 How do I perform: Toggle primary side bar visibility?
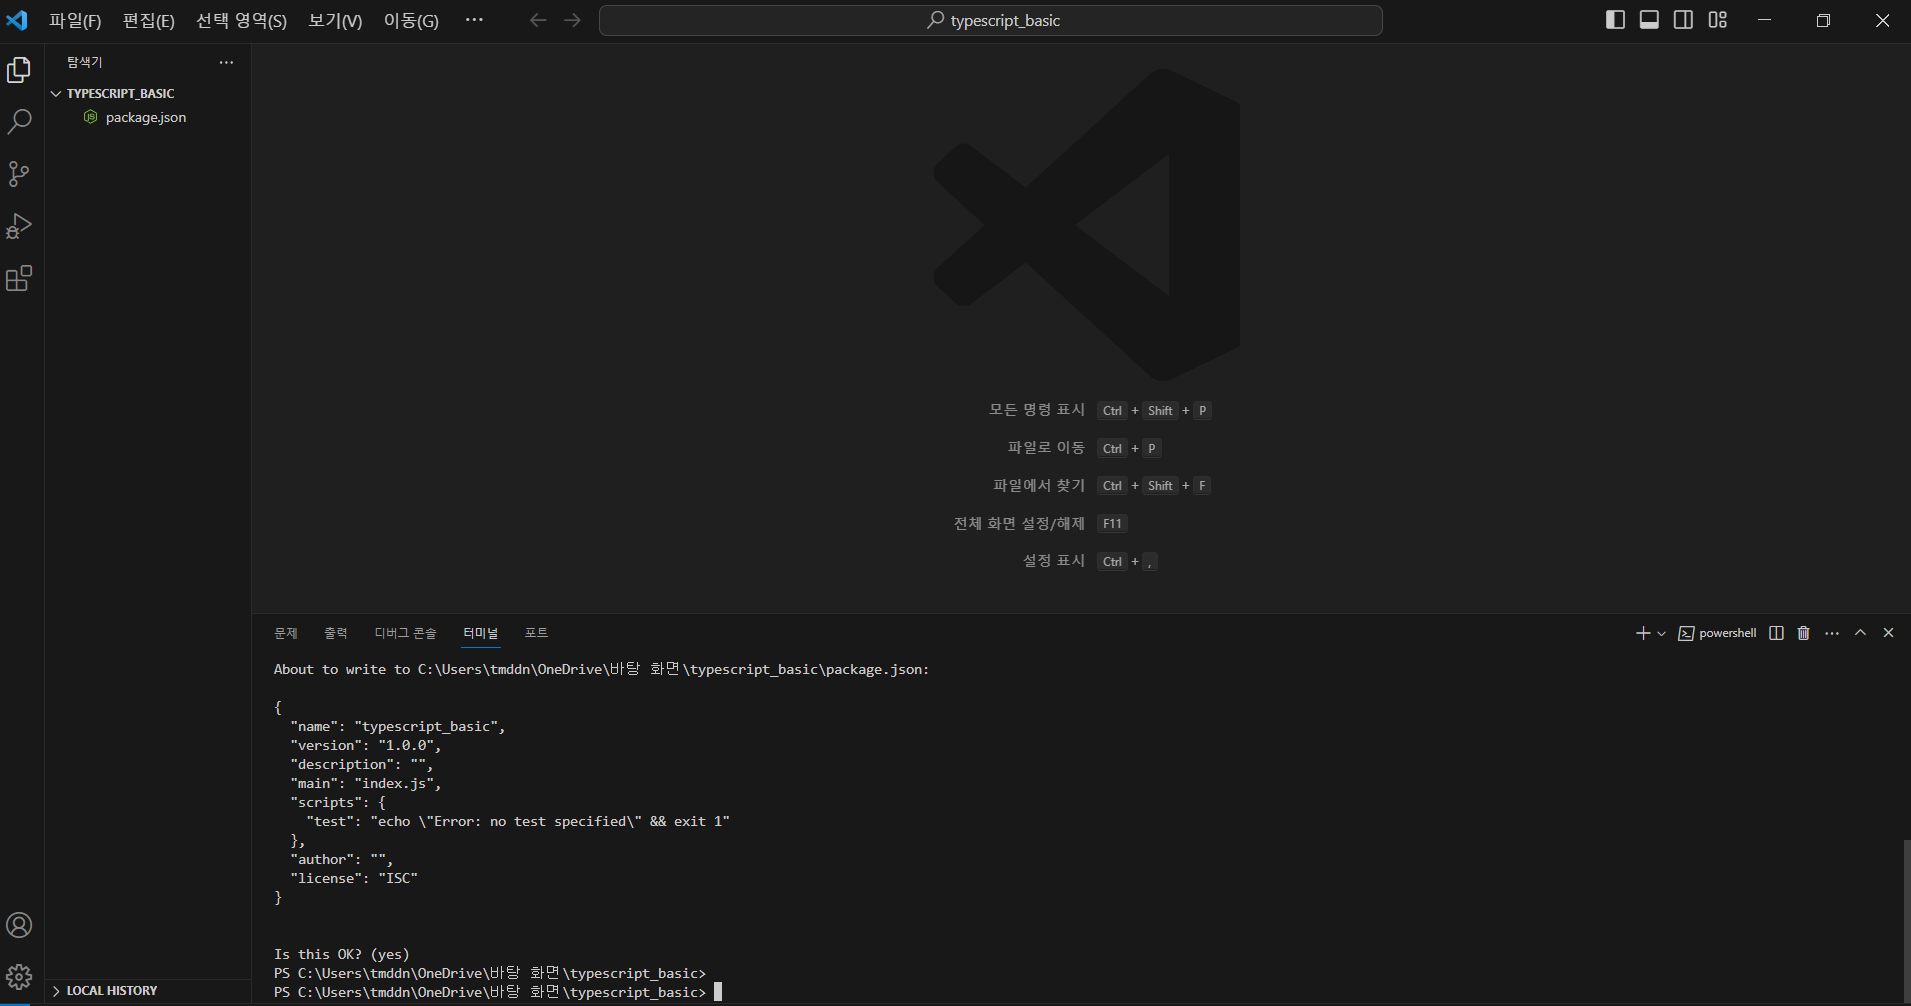point(1615,20)
